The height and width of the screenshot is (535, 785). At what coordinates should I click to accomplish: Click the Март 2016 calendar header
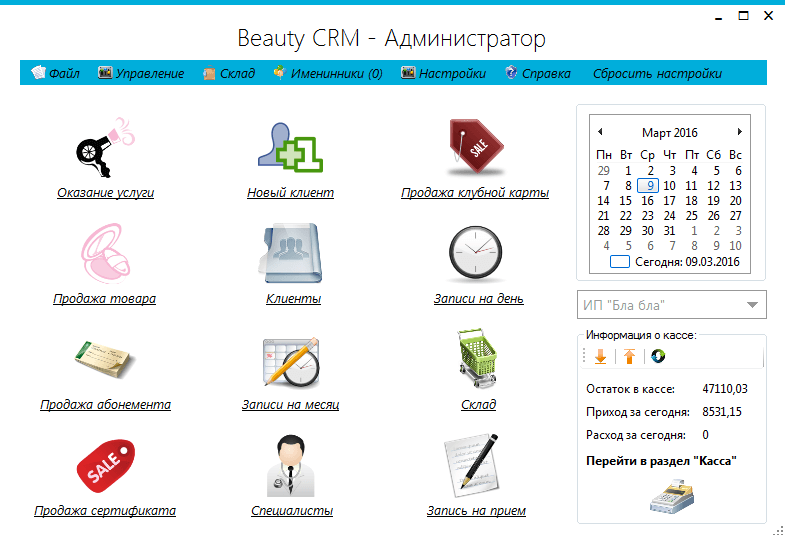click(669, 133)
